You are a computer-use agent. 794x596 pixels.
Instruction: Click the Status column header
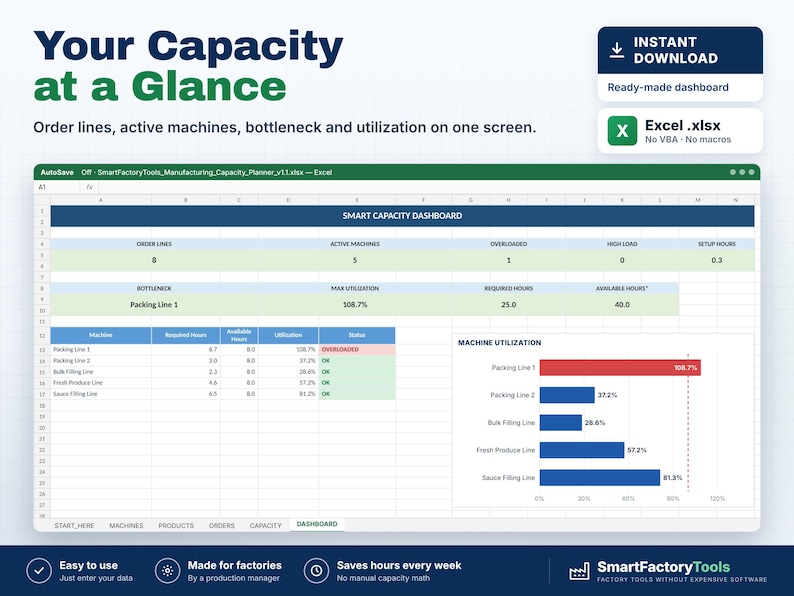tap(357, 335)
